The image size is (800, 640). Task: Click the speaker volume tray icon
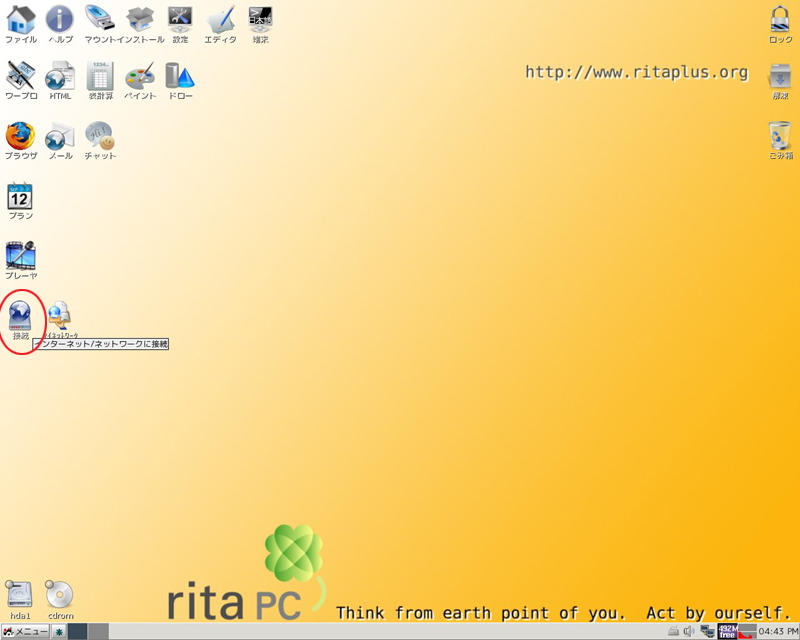(x=689, y=631)
